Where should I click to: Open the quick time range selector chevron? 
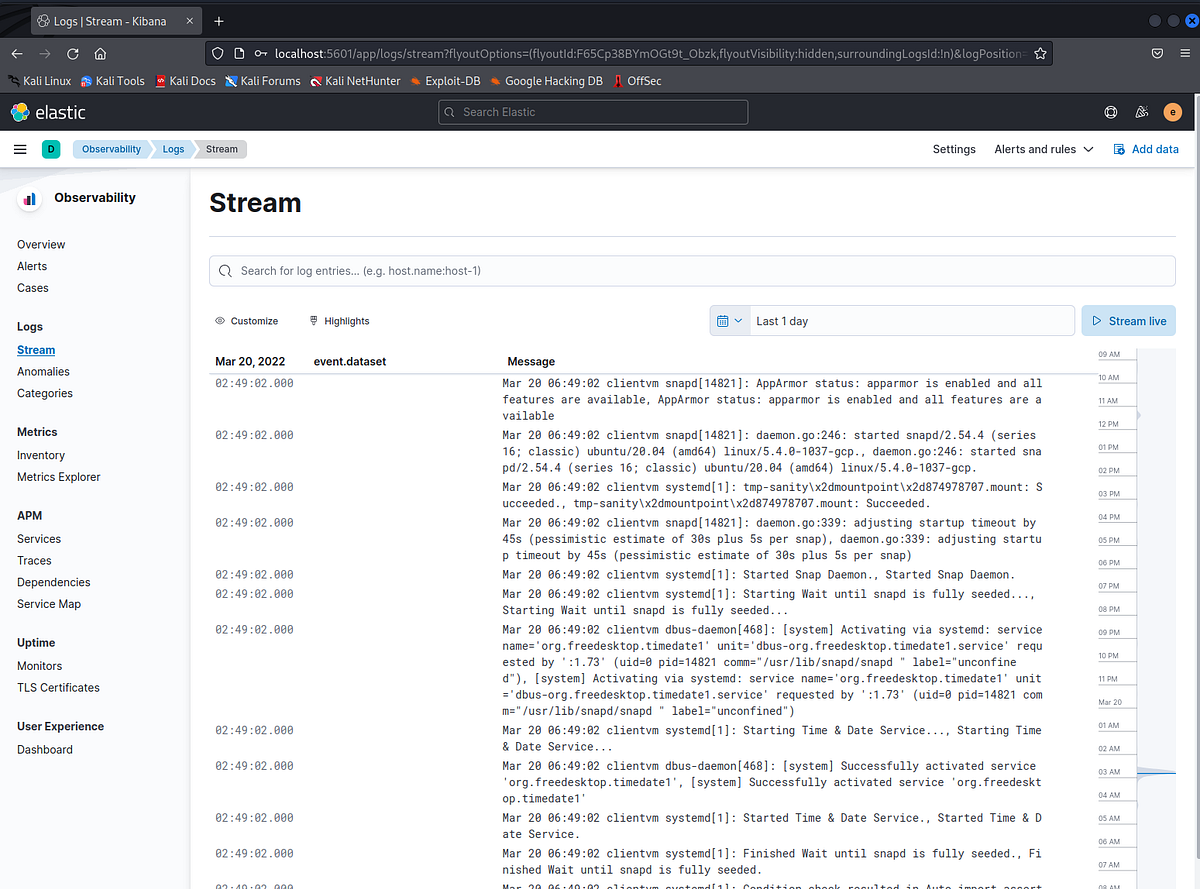tap(740, 320)
